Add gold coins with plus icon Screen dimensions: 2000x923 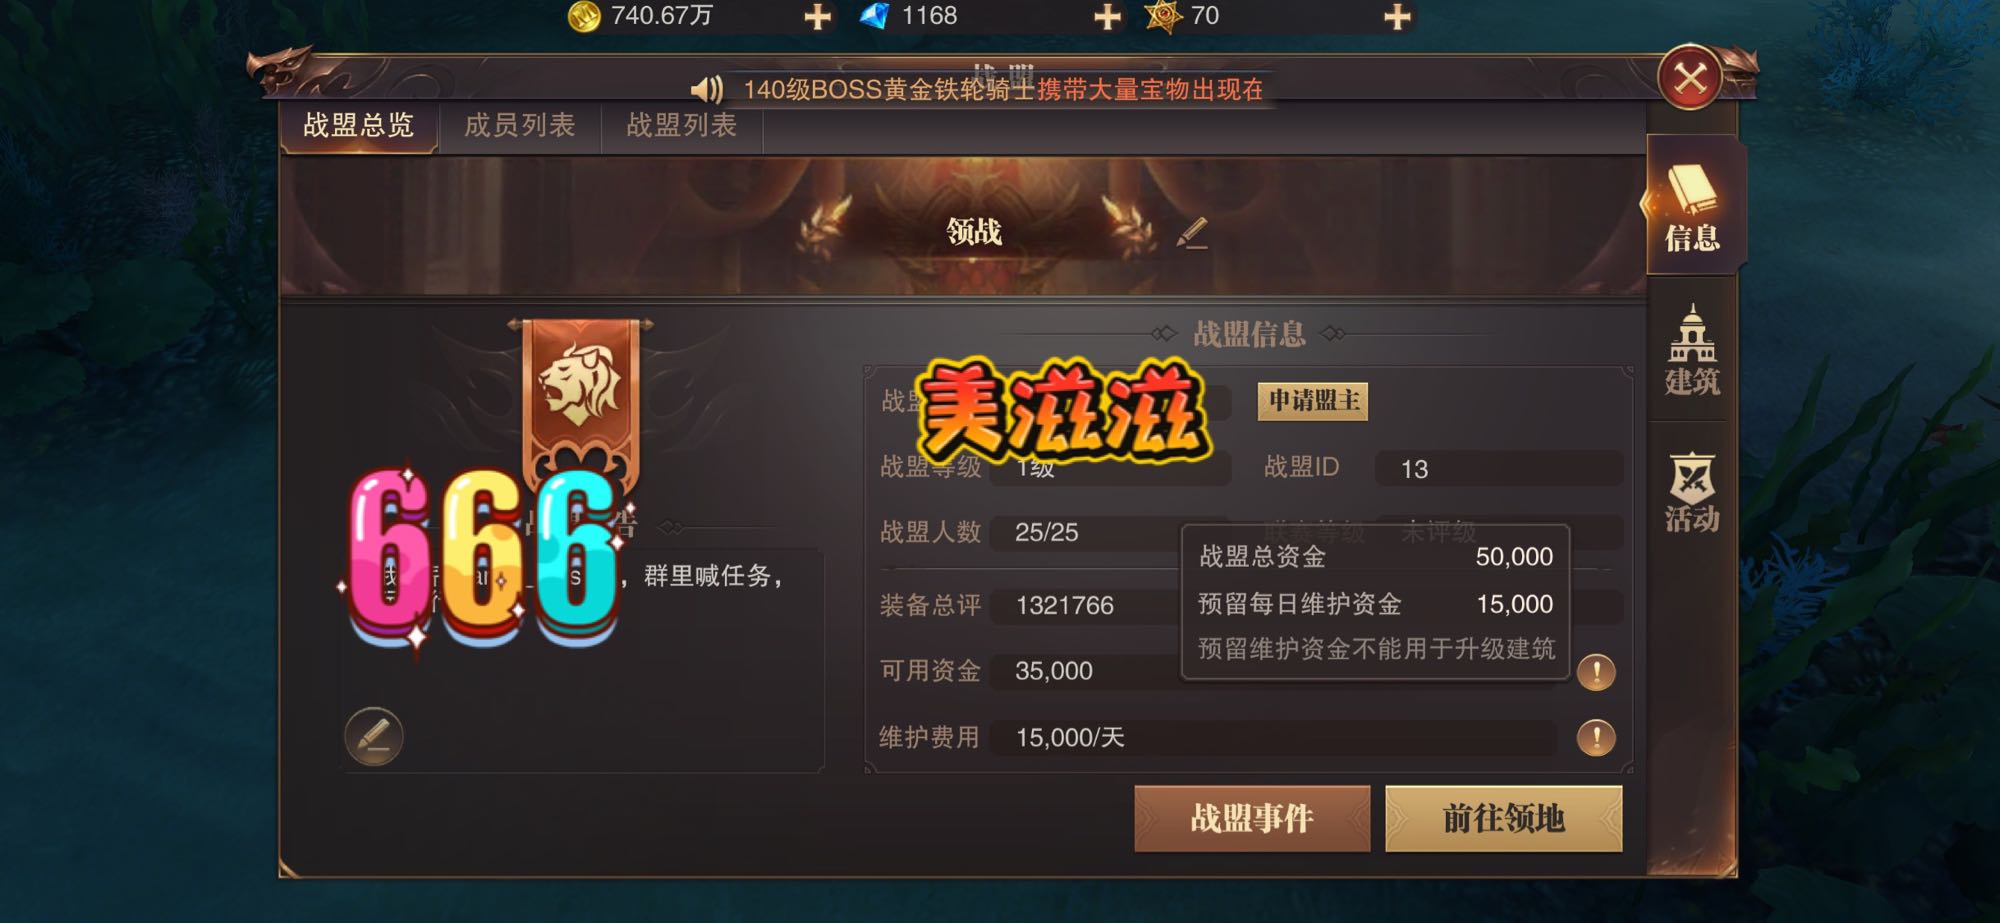tap(818, 17)
